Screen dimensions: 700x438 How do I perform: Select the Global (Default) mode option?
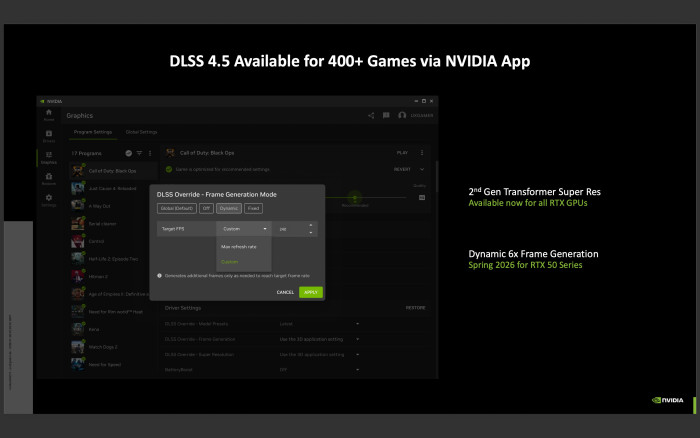[177, 208]
